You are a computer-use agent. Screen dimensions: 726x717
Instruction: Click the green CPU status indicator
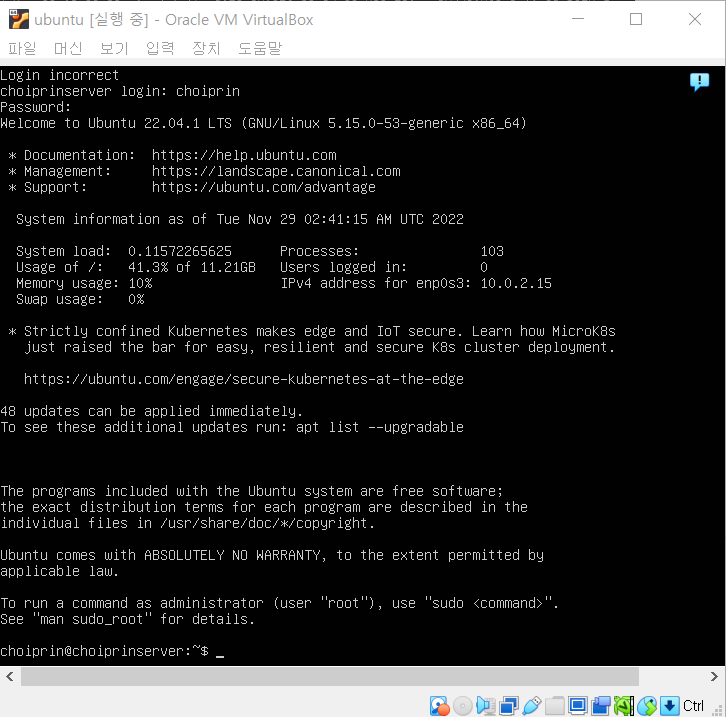tap(624, 705)
